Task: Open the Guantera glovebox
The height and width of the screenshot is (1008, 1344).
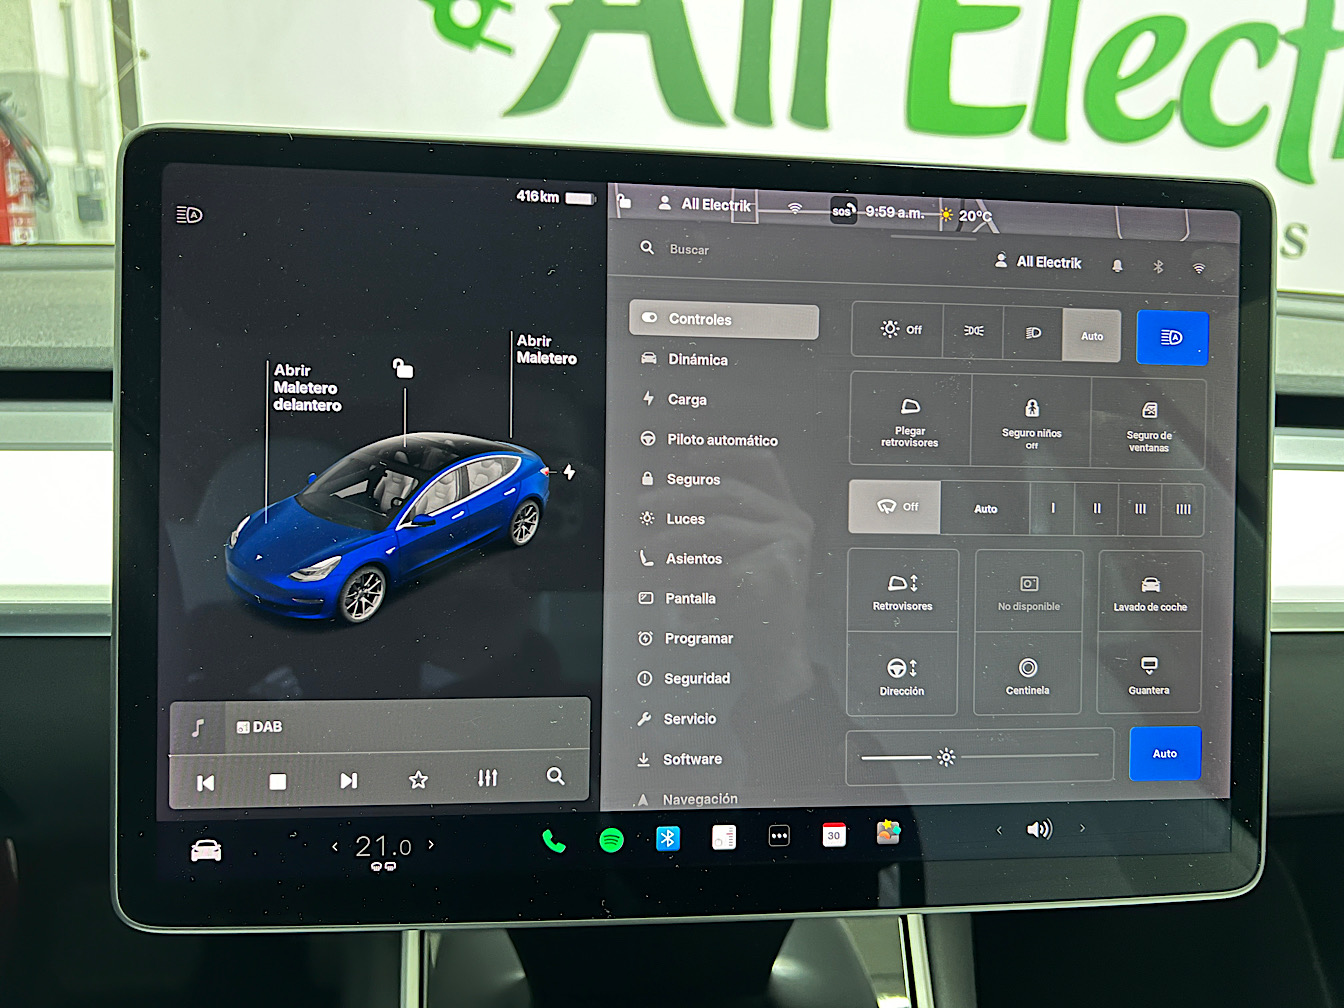Action: (1149, 675)
